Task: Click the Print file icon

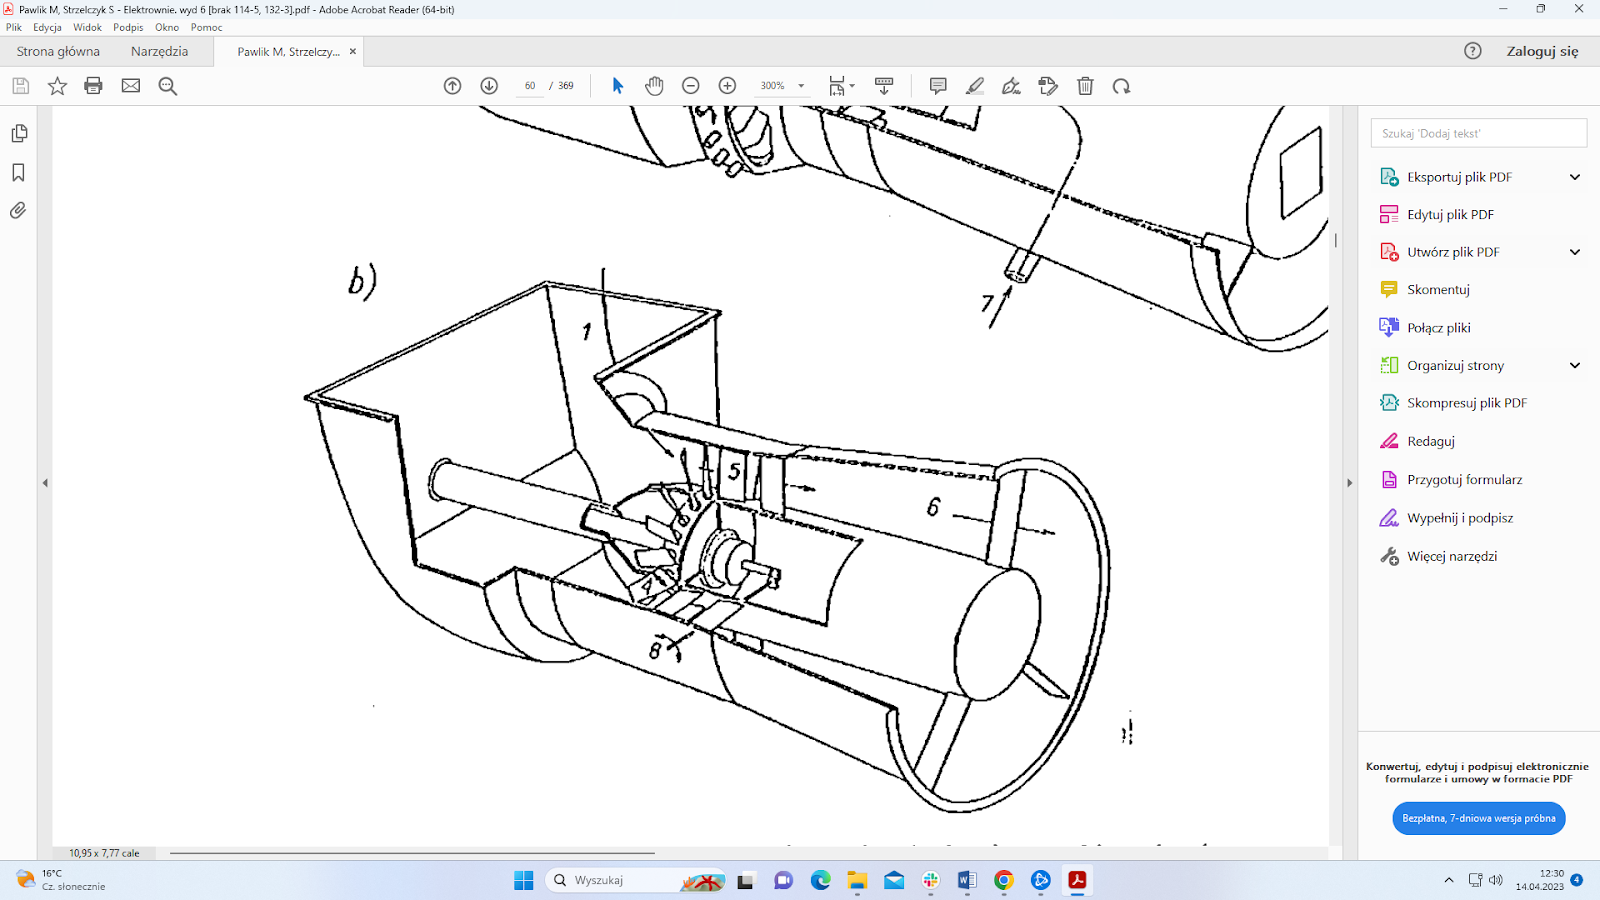Action: 93,86
